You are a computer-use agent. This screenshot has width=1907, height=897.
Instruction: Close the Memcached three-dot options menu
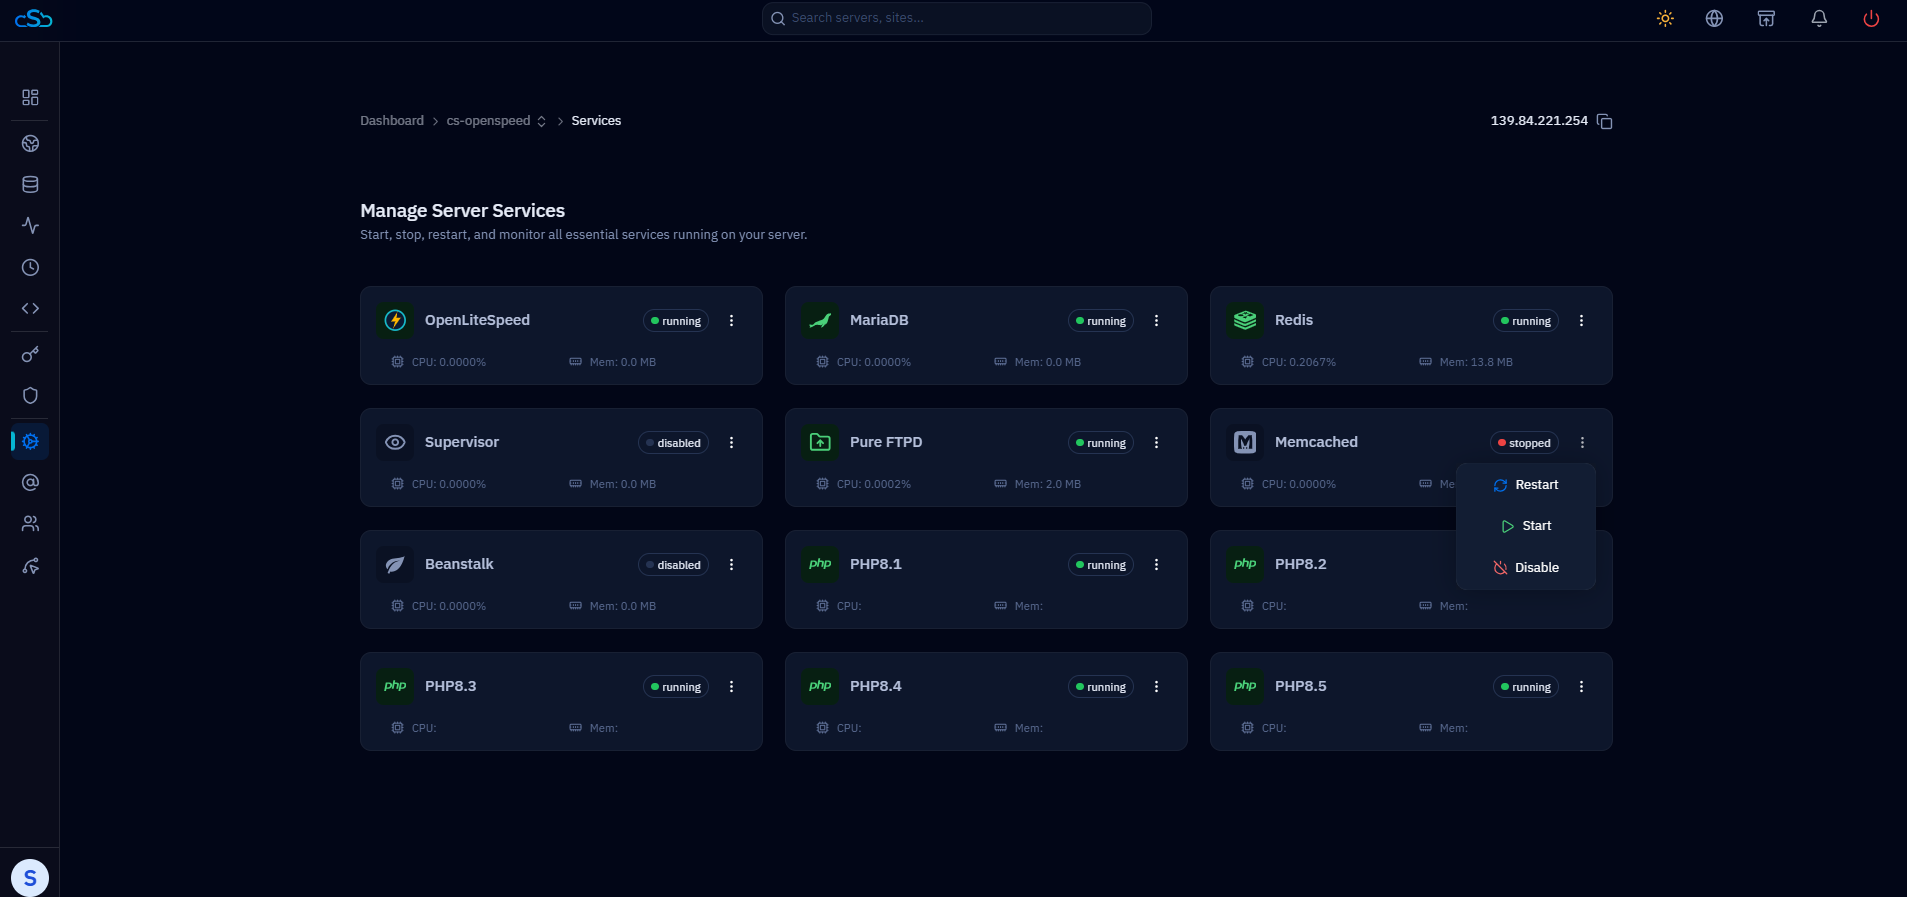pos(1582,443)
